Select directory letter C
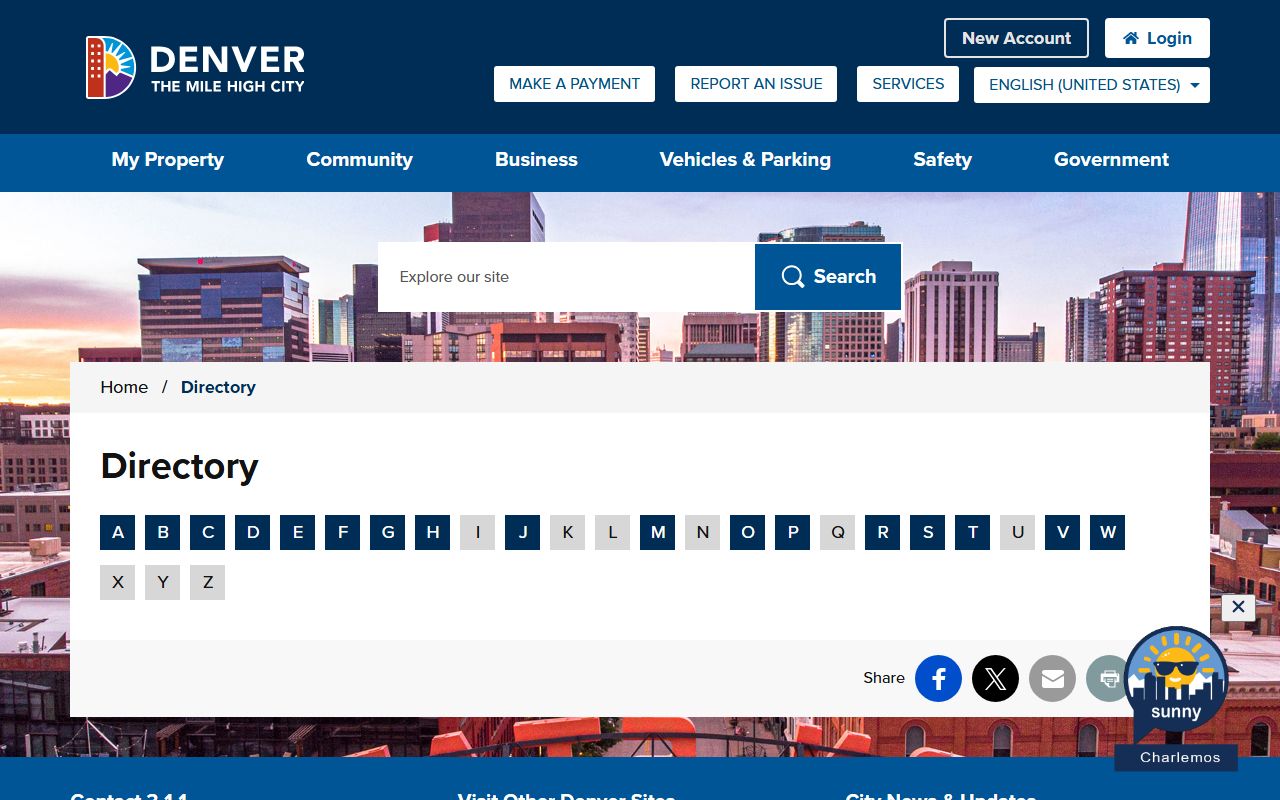Screen dimensions: 1280x800 coord(207,532)
